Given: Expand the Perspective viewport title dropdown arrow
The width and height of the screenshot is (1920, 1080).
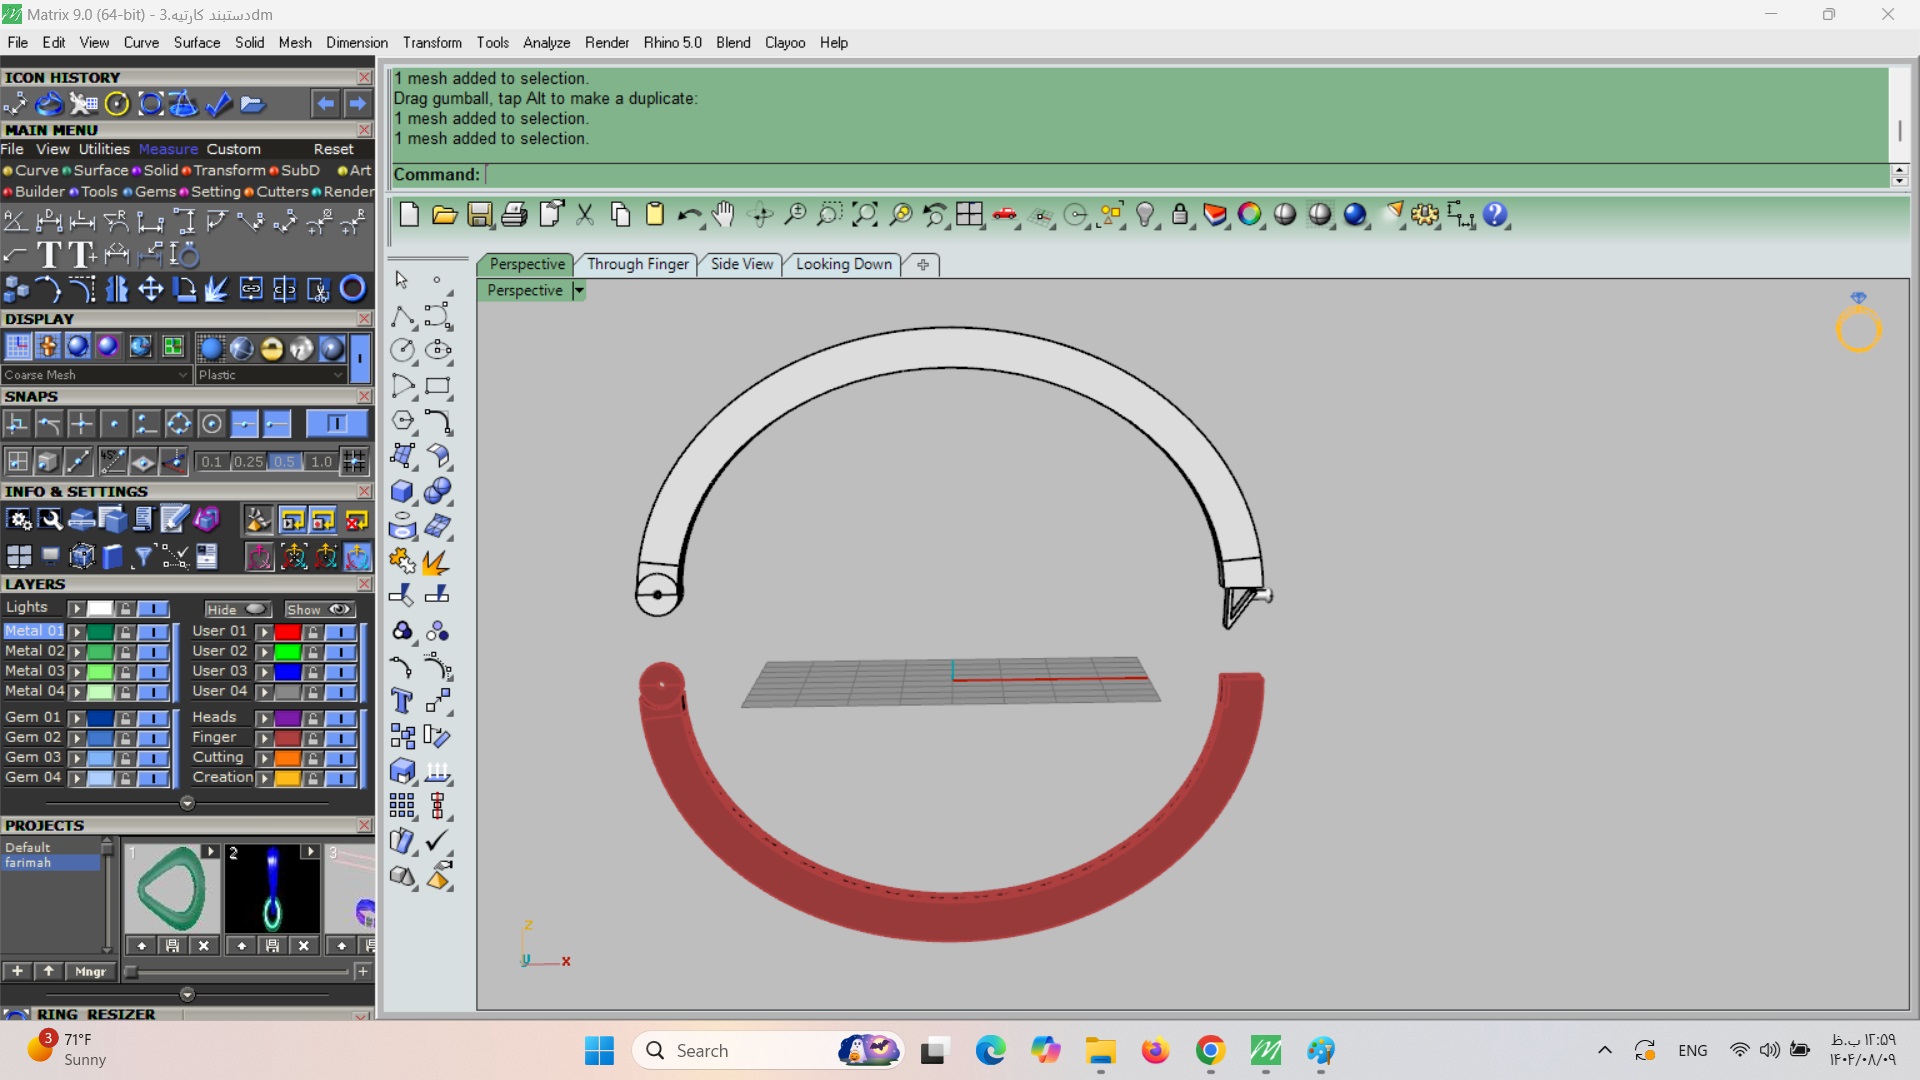Looking at the screenshot, I should [578, 291].
